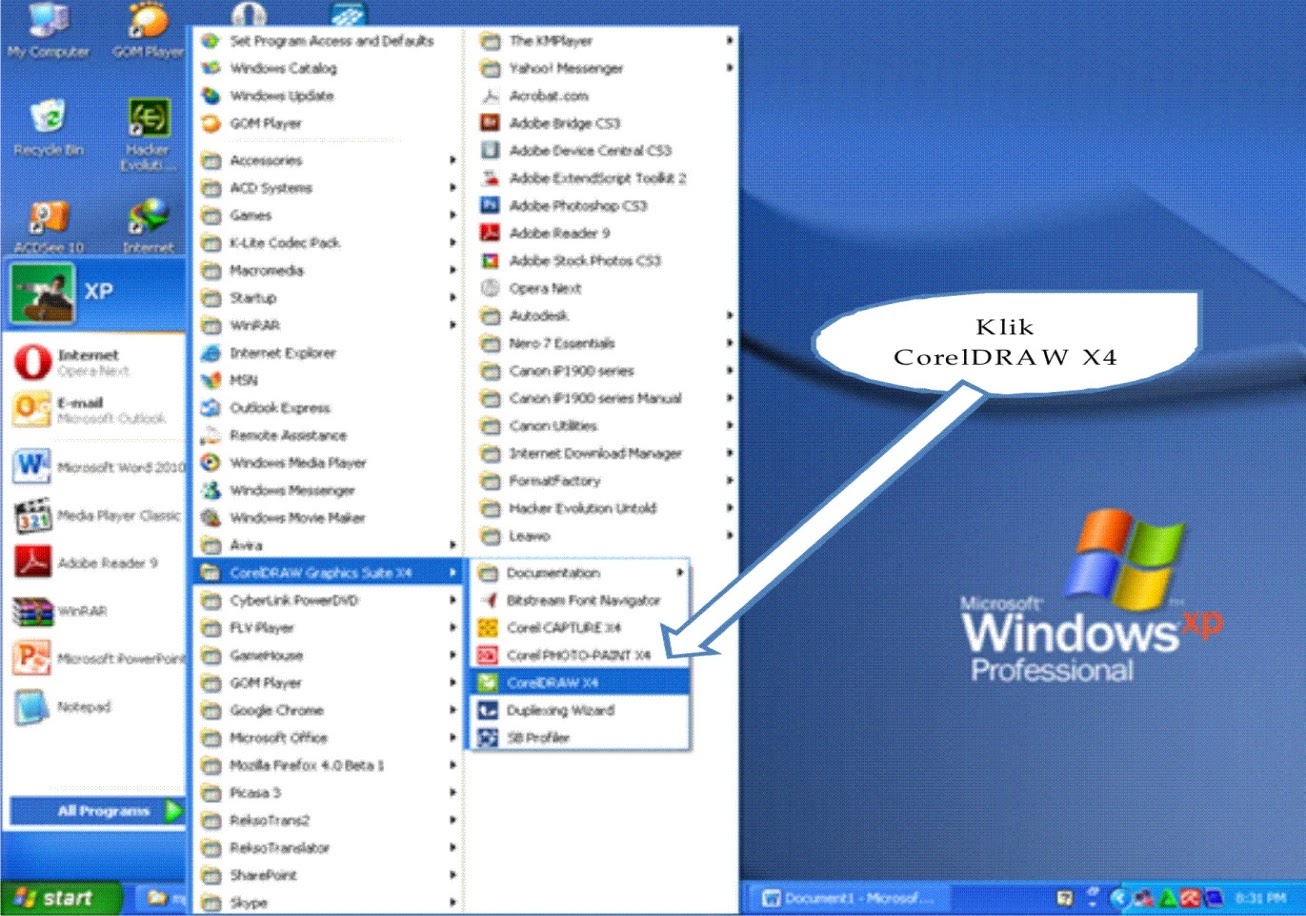1306x916 pixels.
Task: Expand the Microsoft Office submenu arrow
Action: 453,737
